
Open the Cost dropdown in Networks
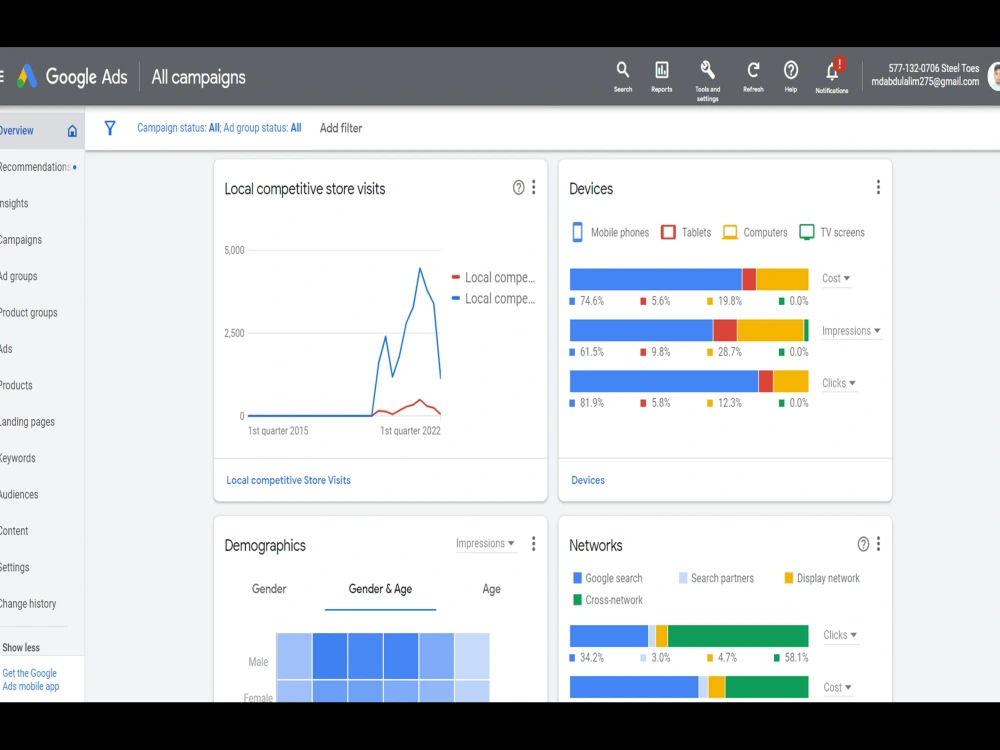[837, 688]
